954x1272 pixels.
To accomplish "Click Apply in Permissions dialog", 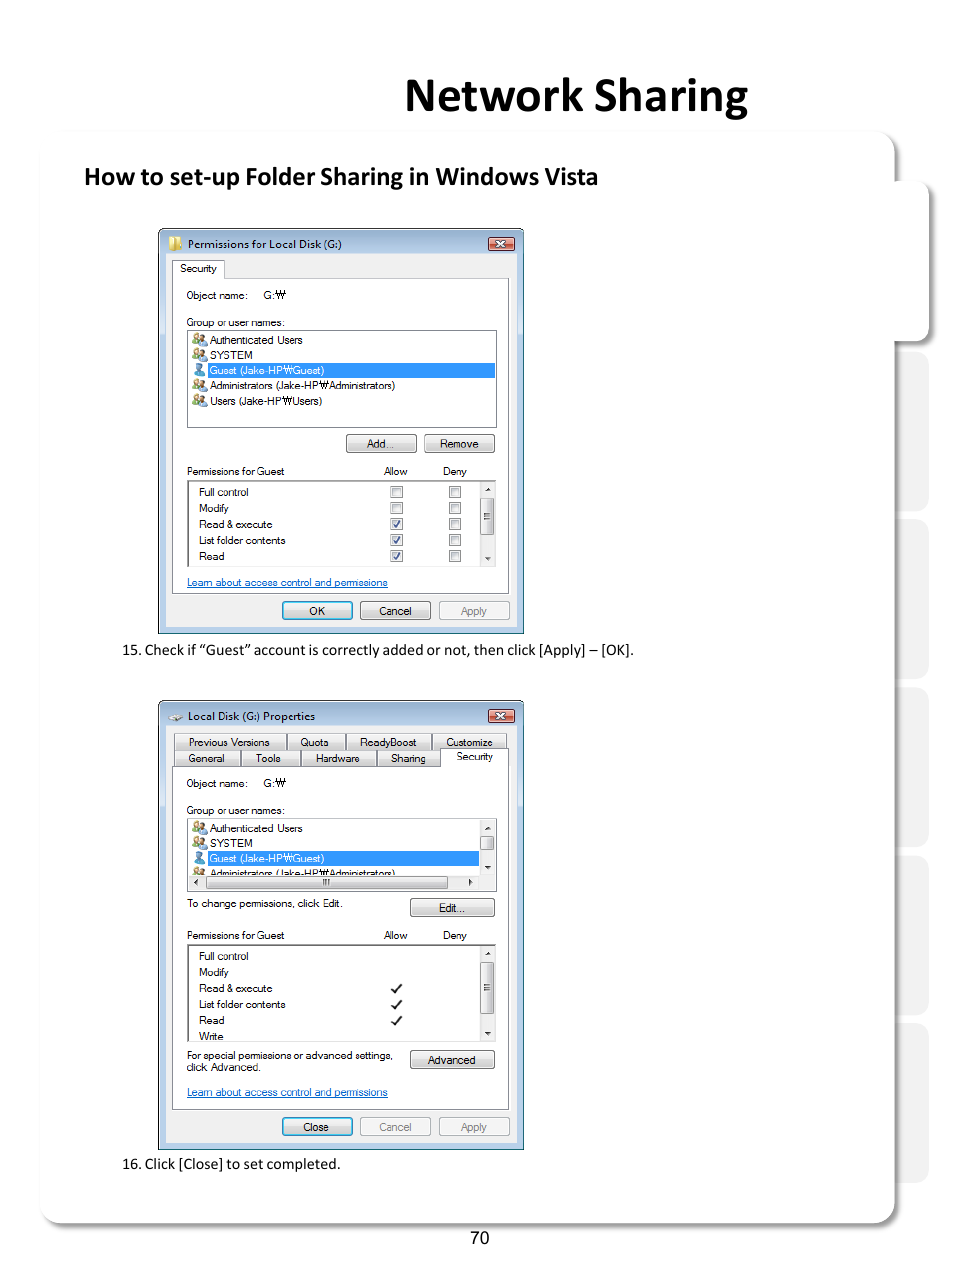I will pos(474,611).
